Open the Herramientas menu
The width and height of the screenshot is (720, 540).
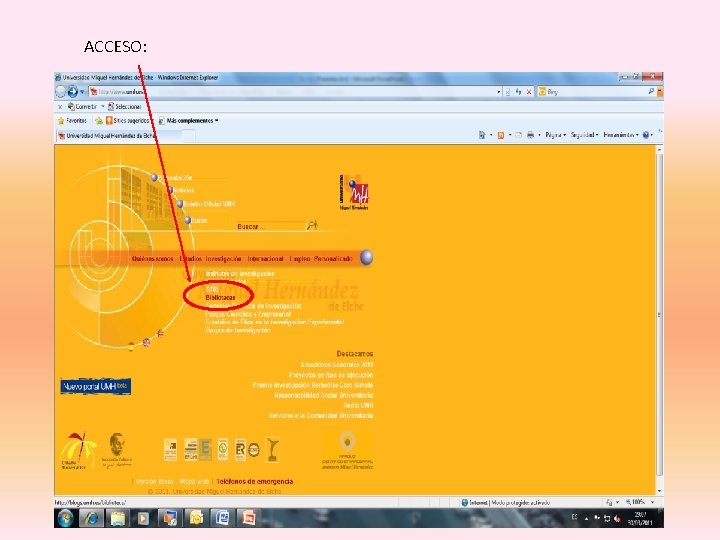[621, 135]
